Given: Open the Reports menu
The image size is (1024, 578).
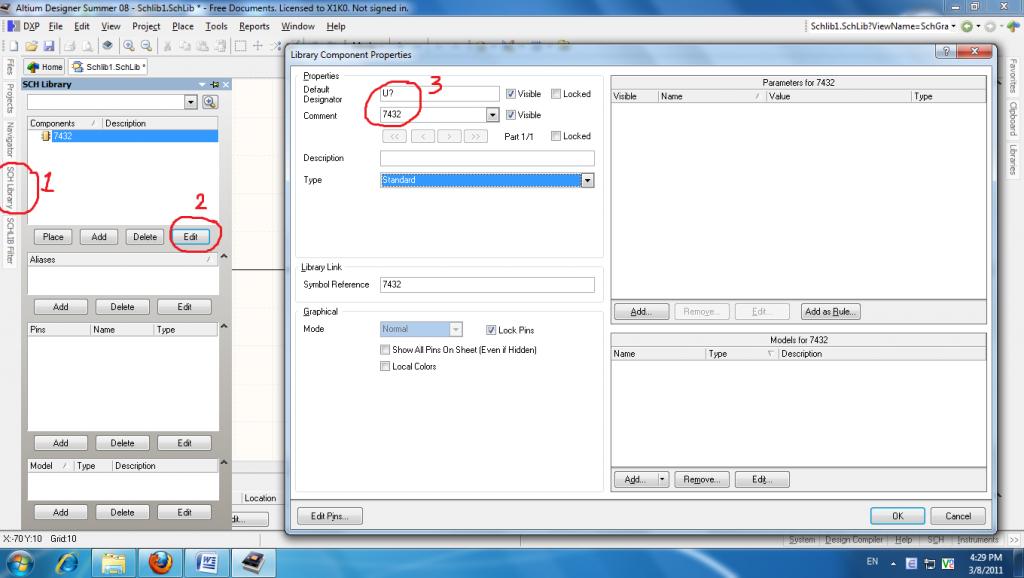Looking at the screenshot, I should pyautogui.click(x=254, y=26).
